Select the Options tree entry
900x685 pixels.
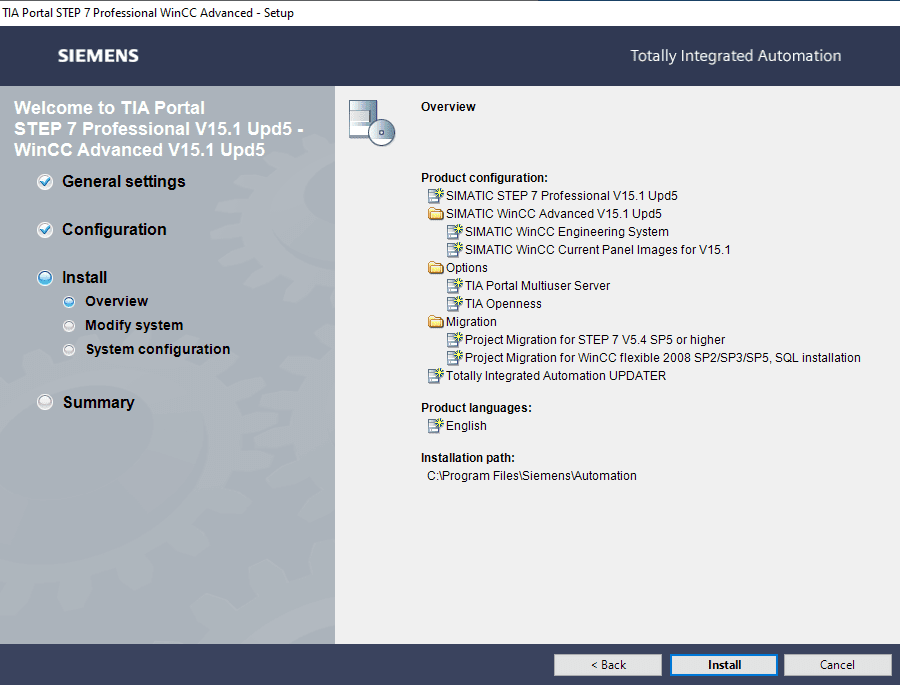pyautogui.click(x=467, y=268)
